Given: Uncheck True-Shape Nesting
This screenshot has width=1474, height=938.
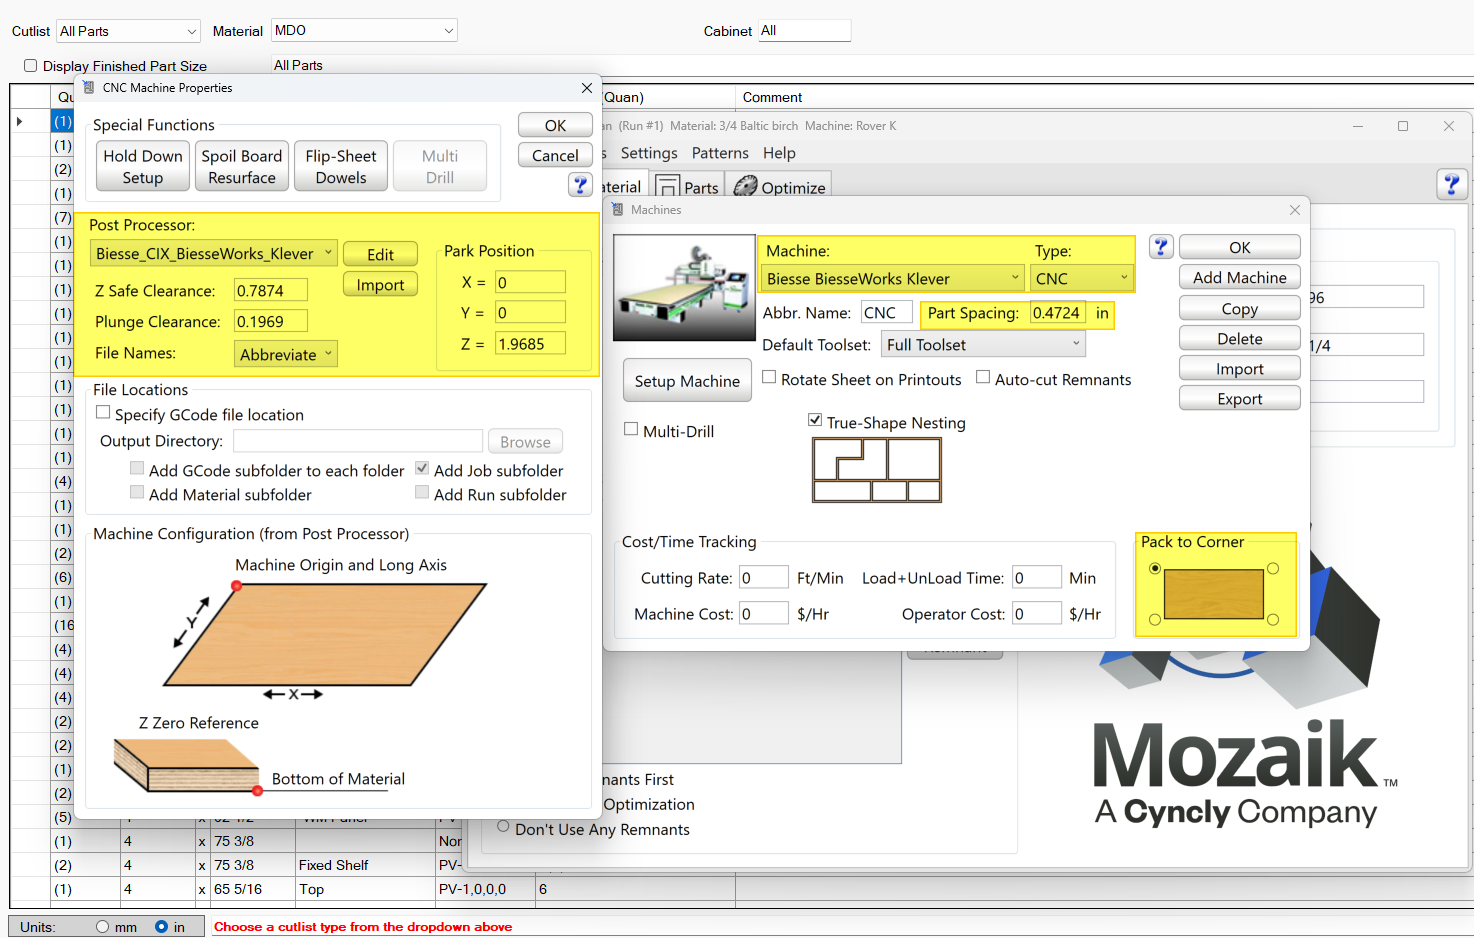Looking at the screenshot, I should [x=815, y=420].
